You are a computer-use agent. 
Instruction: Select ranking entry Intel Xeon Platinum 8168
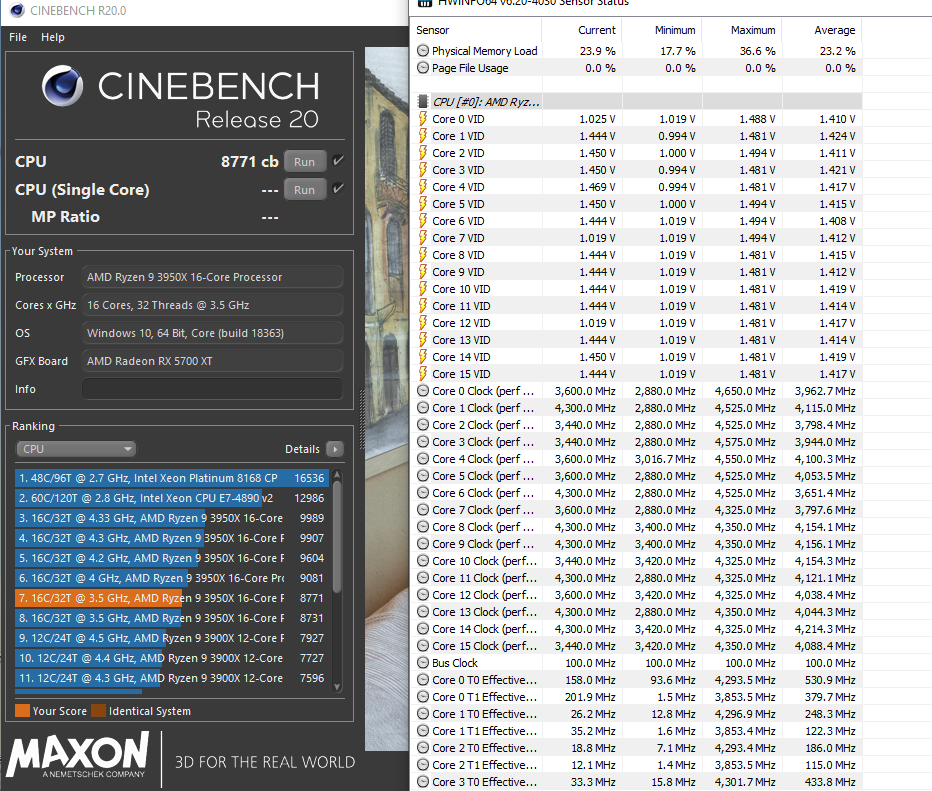point(172,478)
